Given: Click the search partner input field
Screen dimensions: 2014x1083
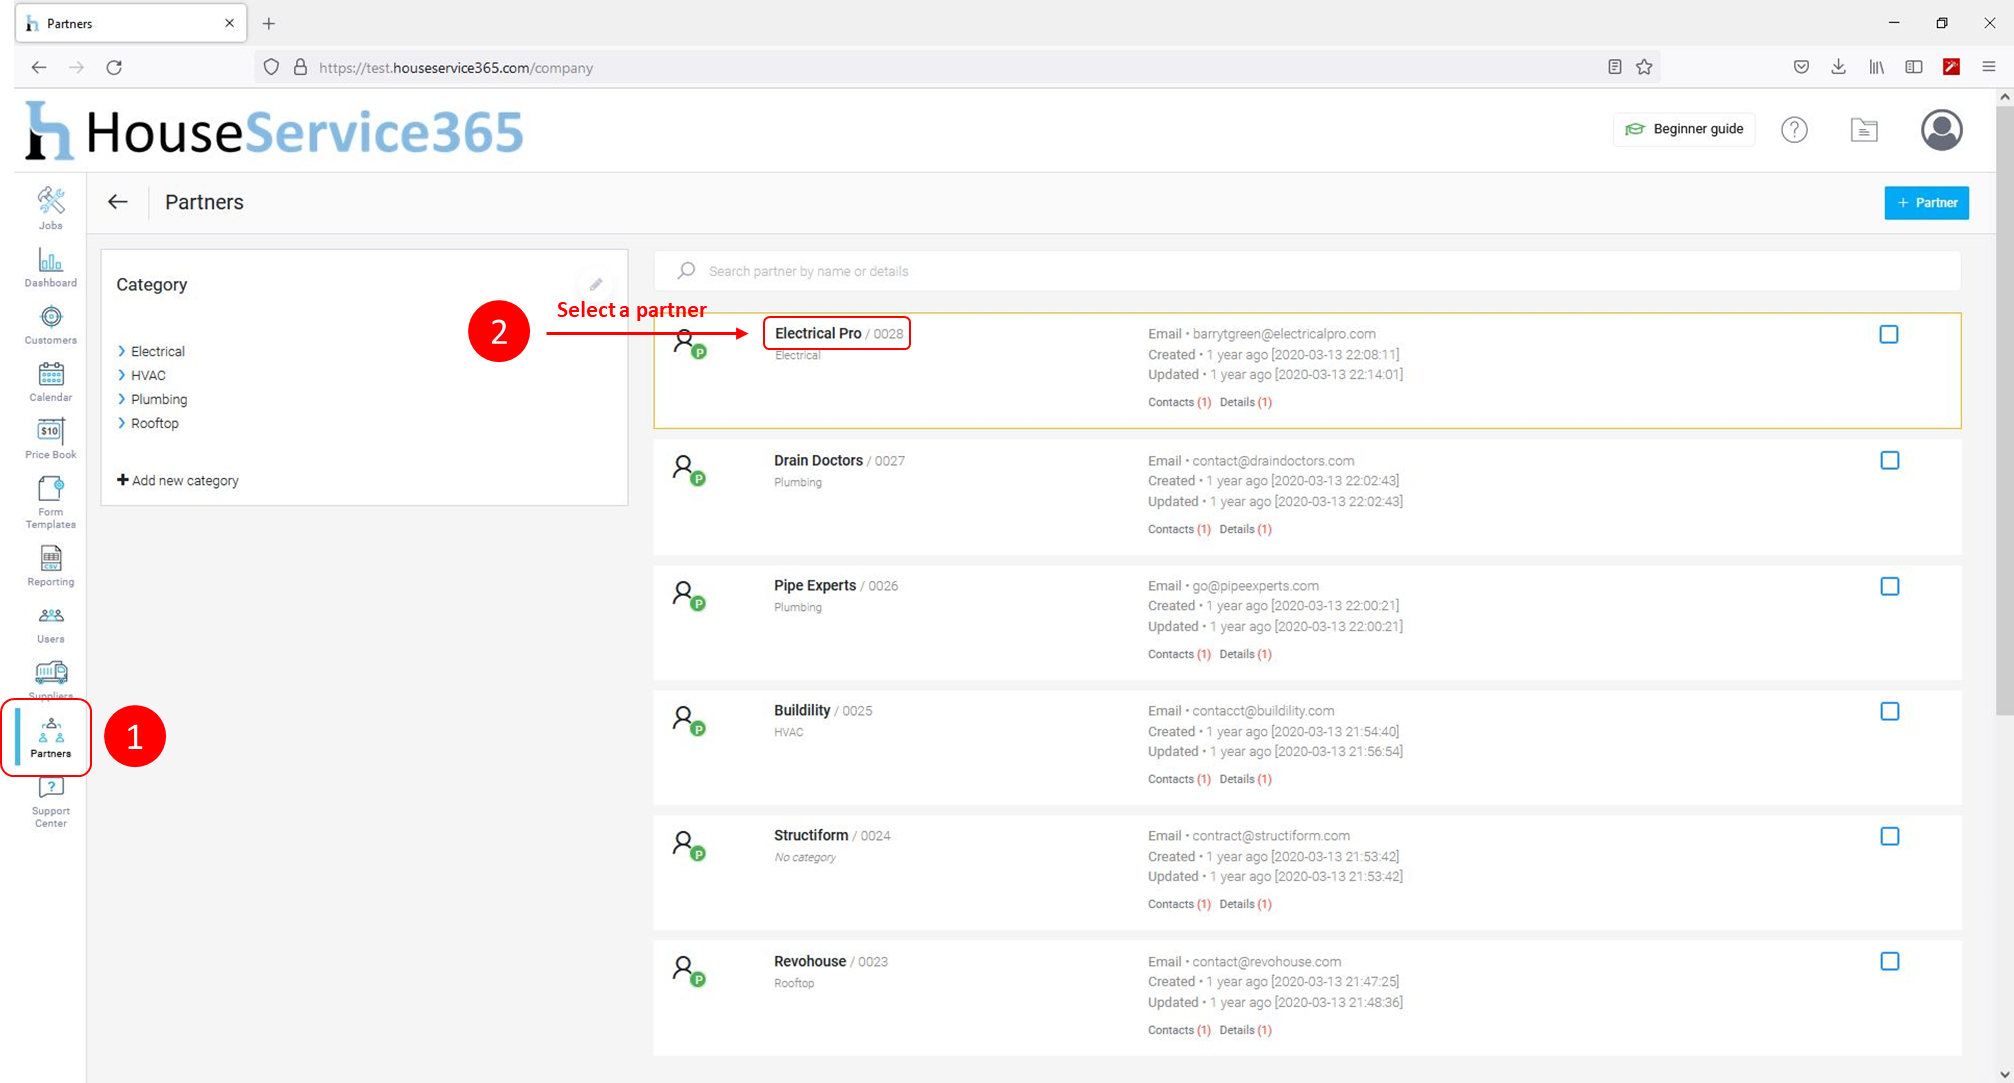Looking at the screenshot, I should [1307, 271].
